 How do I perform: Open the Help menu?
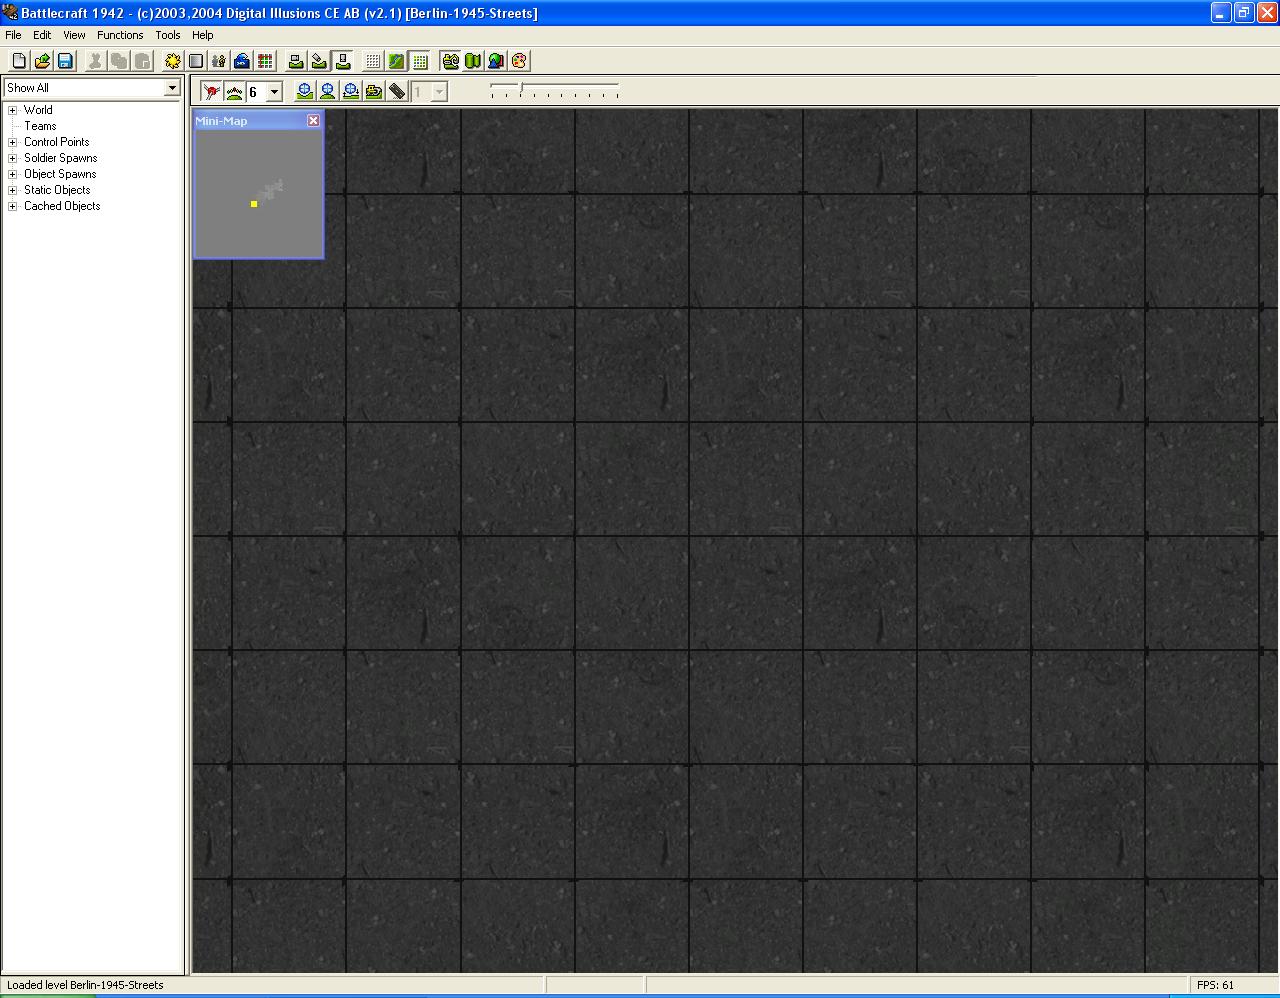[x=203, y=35]
